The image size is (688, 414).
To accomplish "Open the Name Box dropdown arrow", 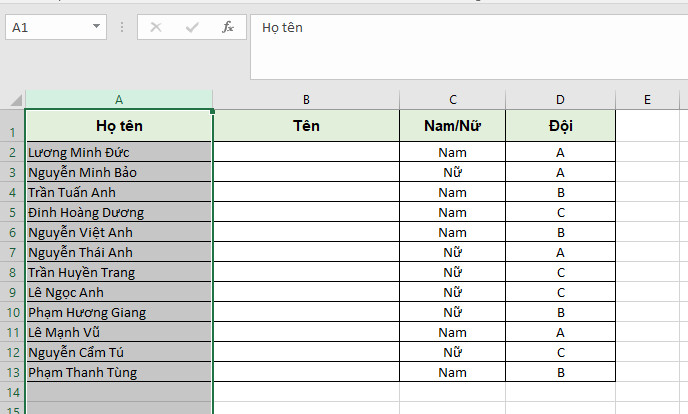I will (x=96, y=27).
